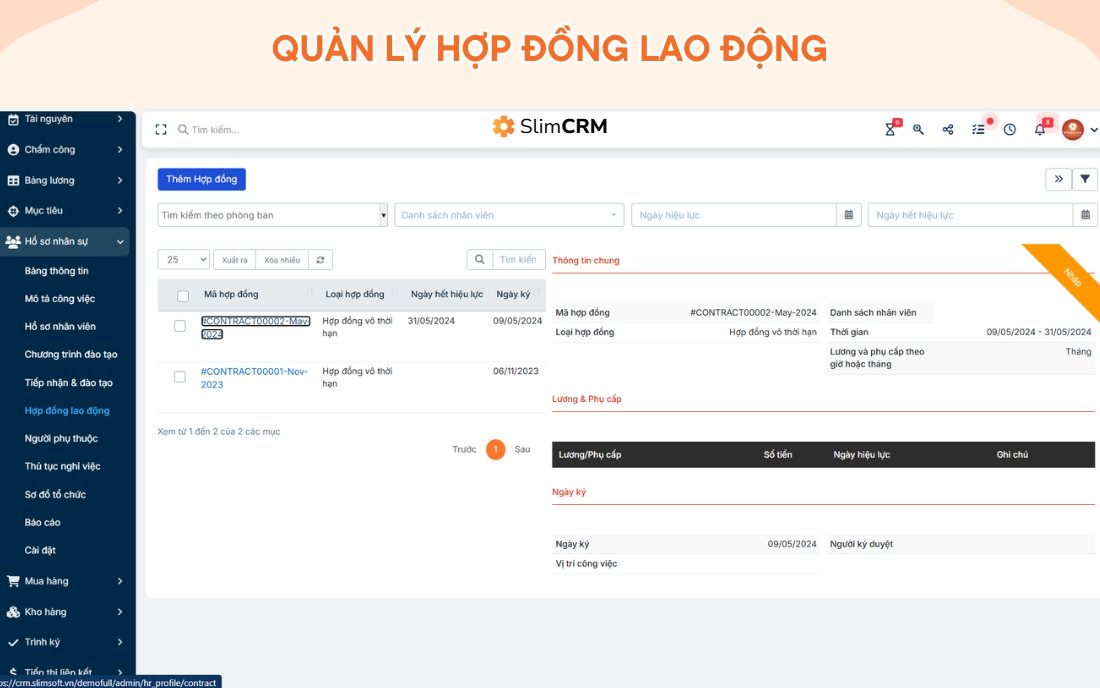Expand Tài nguyên menu chevron
Viewport: 1100px width, 688px height.
tap(120, 119)
